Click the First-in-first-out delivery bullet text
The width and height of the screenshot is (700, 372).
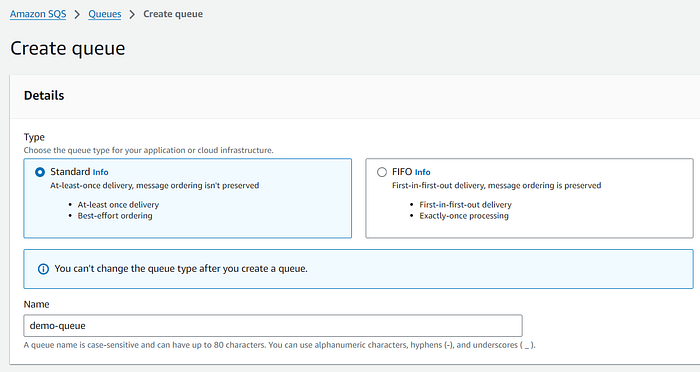pyautogui.click(x=465, y=205)
